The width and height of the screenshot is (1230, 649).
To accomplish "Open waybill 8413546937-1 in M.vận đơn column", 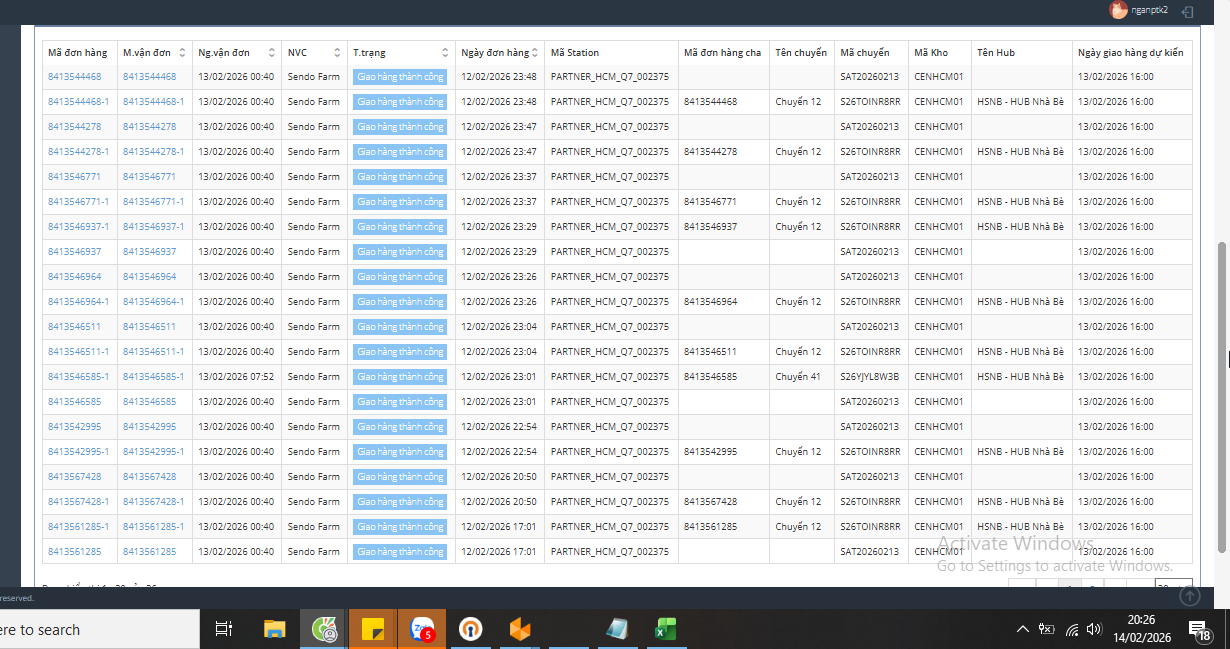I will (153, 227).
